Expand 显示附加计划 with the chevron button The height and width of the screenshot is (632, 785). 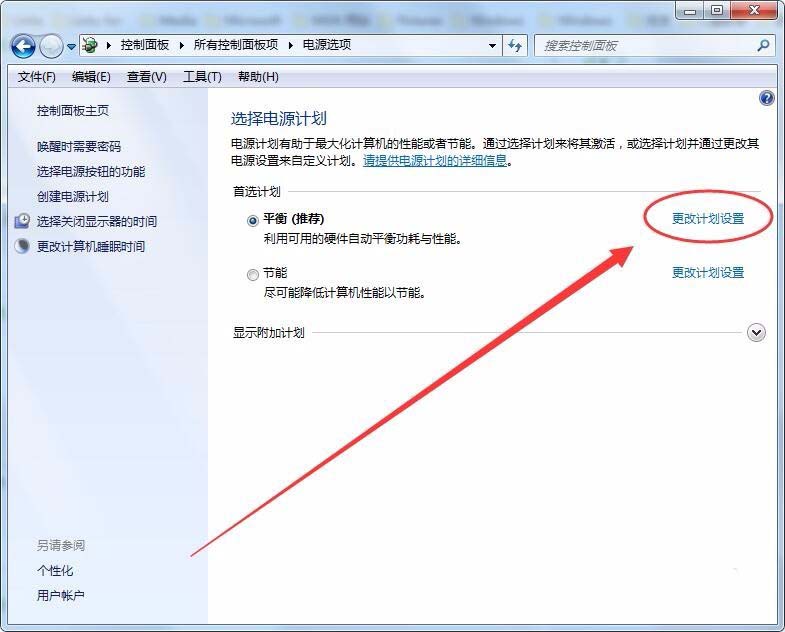tap(756, 333)
